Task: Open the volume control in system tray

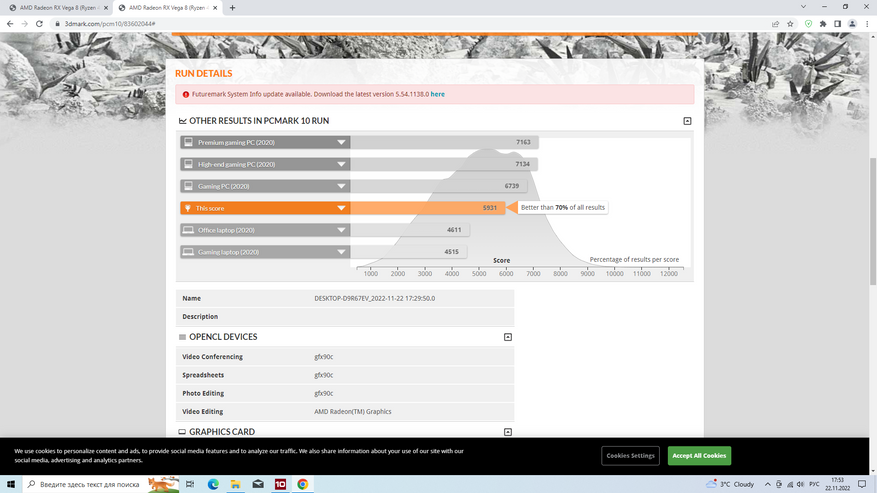Action: 800,485
